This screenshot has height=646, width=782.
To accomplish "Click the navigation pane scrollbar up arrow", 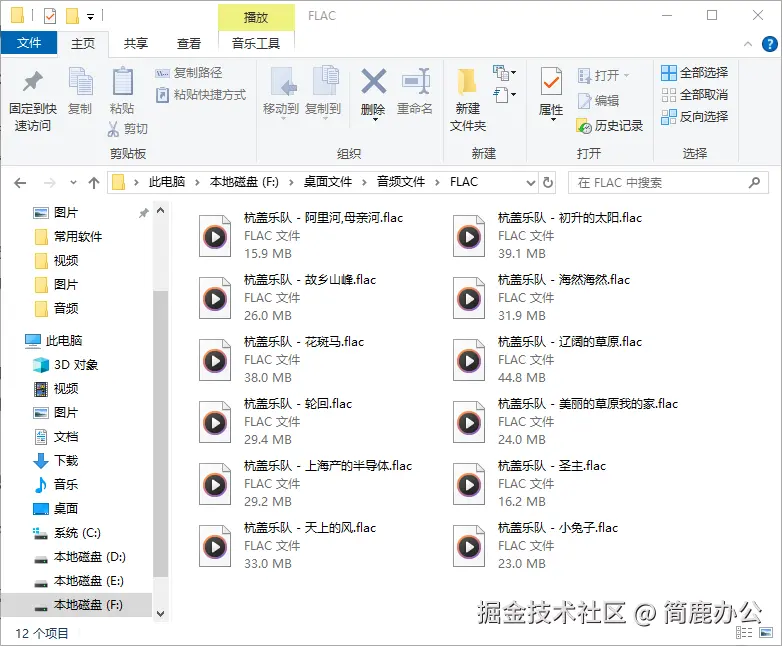I will [x=161, y=211].
